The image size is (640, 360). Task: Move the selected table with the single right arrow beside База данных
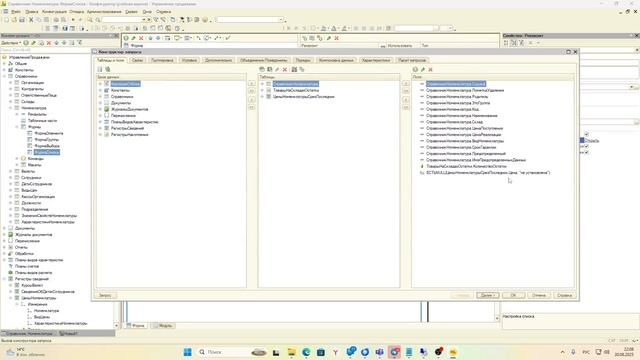[x=252, y=83]
